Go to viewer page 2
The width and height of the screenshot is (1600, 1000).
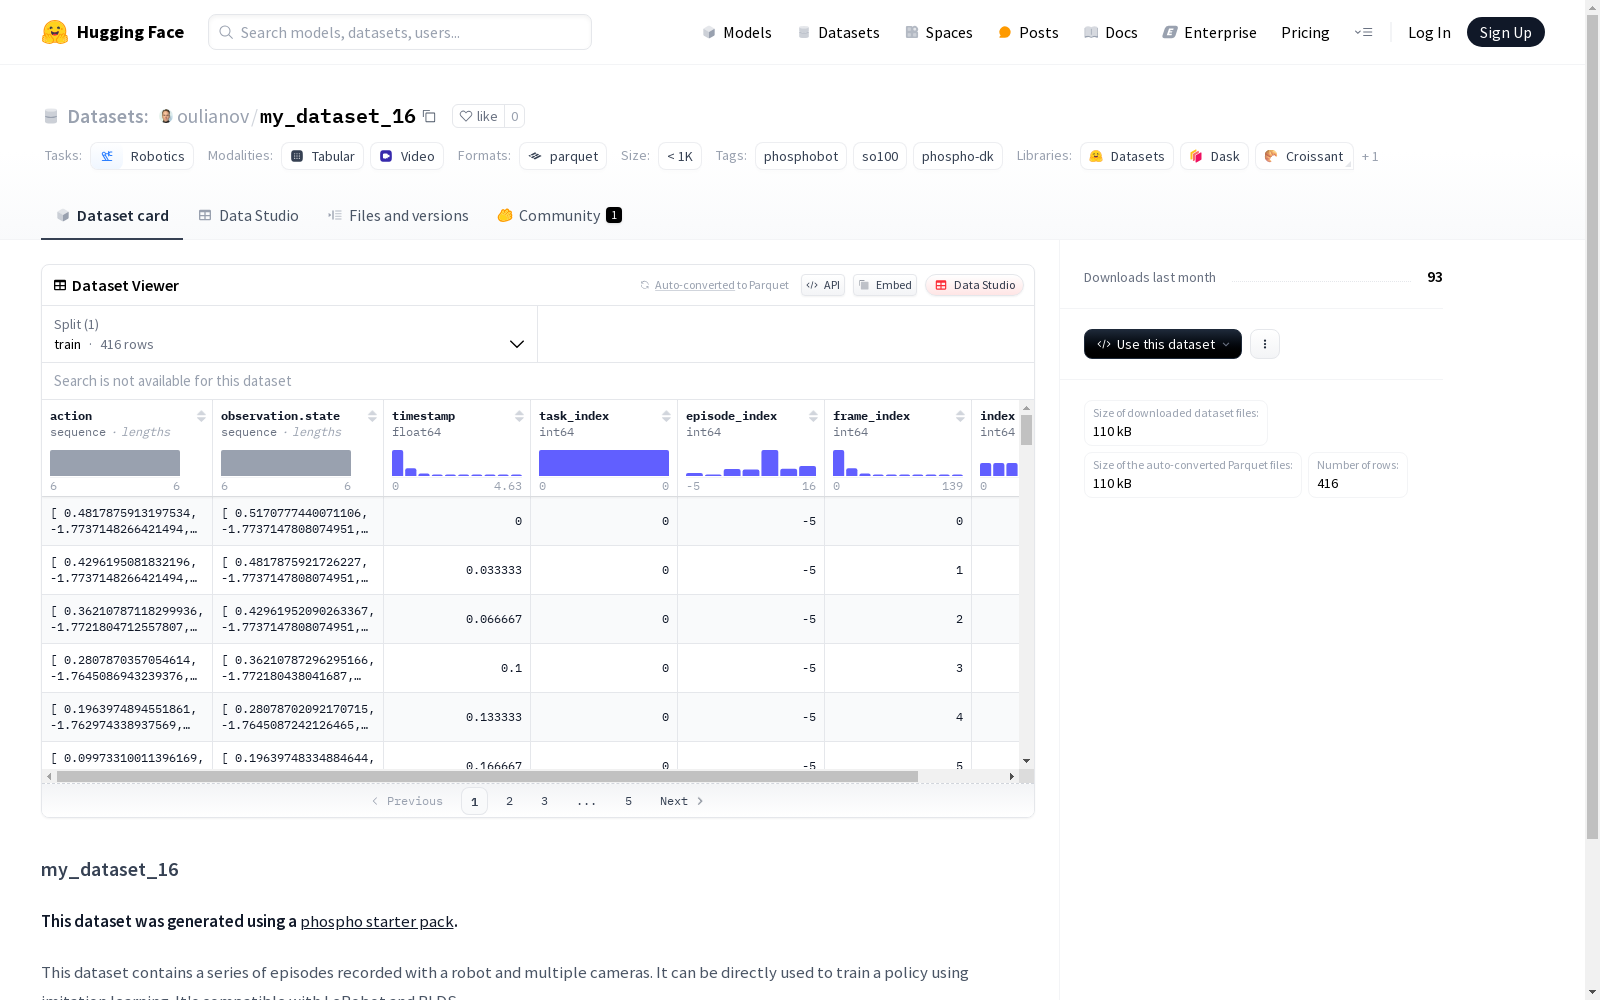click(510, 801)
